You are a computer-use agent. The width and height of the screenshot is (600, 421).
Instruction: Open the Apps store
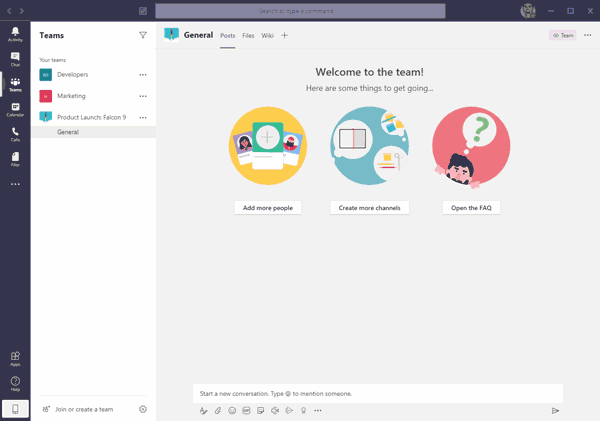click(15, 359)
